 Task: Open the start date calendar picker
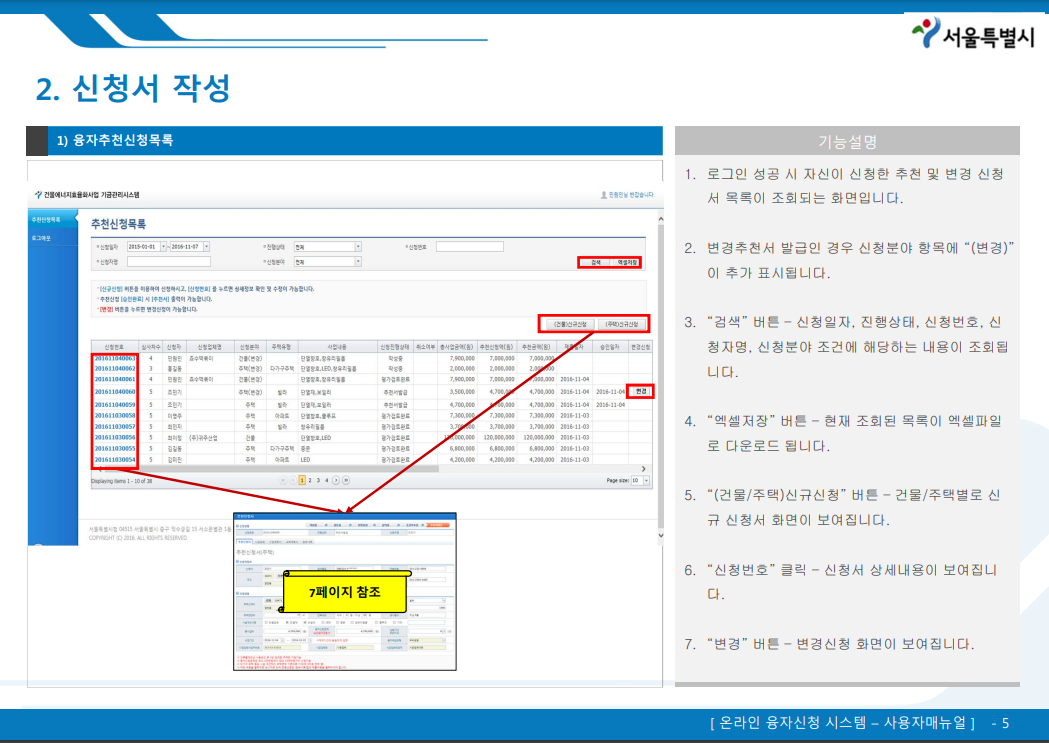166,245
